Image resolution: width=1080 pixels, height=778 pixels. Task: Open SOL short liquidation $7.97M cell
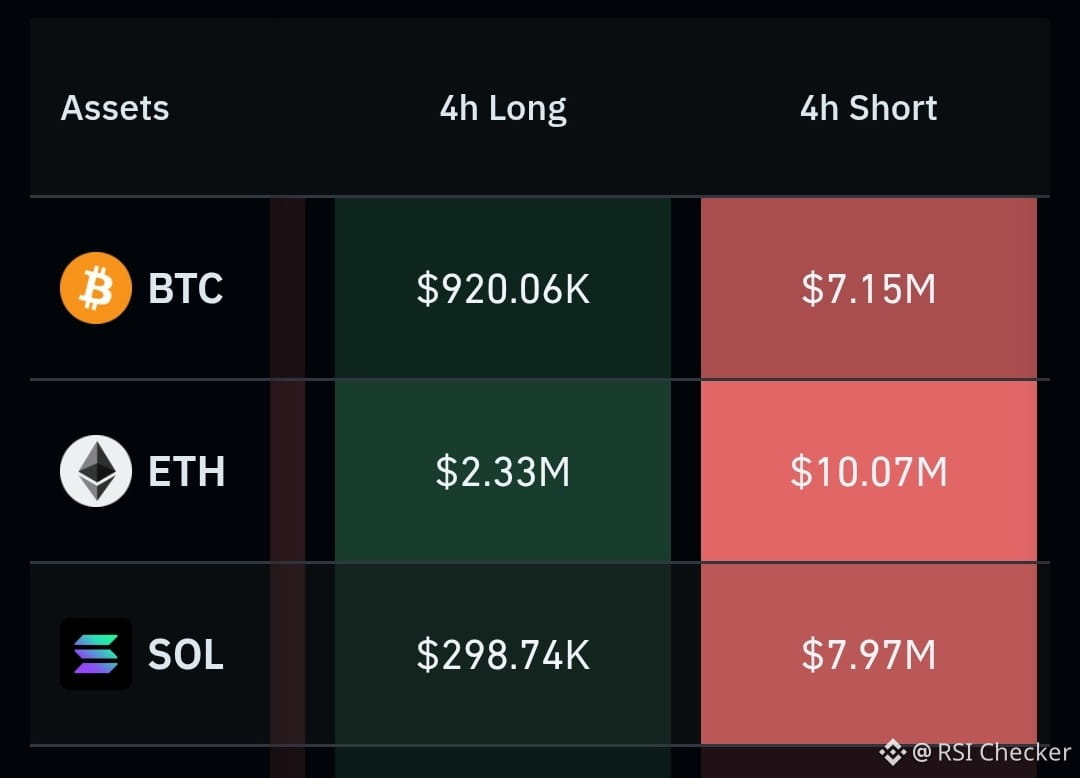pyautogui.click(x=869, y=654)
